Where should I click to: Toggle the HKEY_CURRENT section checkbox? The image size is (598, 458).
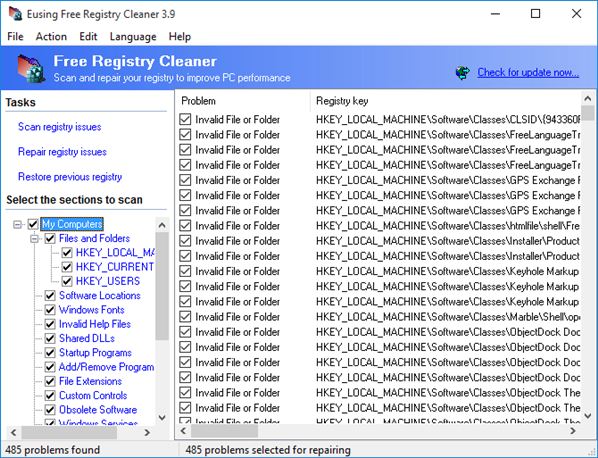[x=67, y=267]
